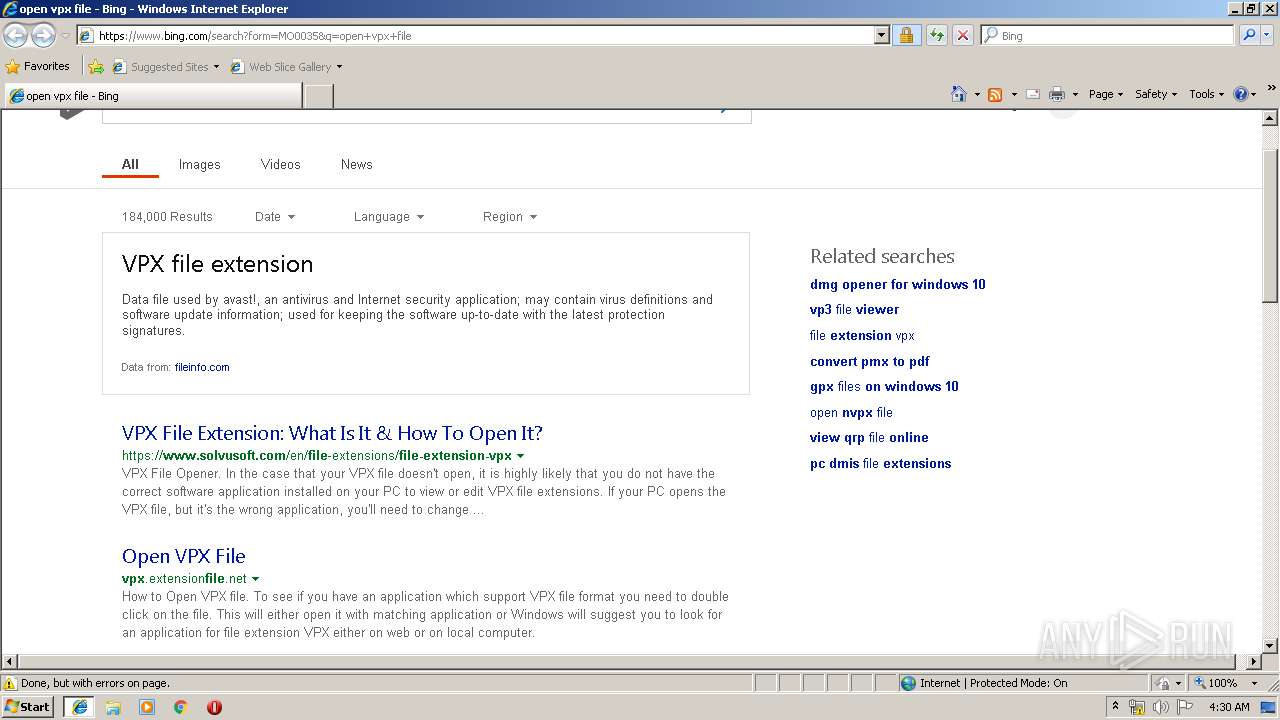The image size is (1280, 720).
Task: View the security report padlock icon
Action: pyautogui.click(x=906, y=36)
